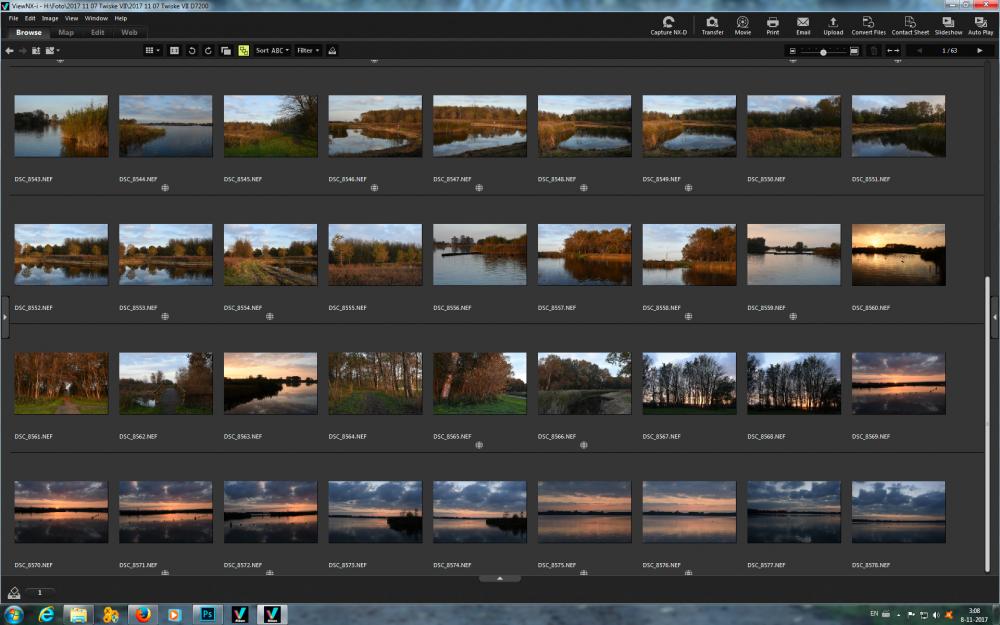Open the Filter dropdown
The width and height of the screenshot is (1000, 625).
click(x=308, y=50)
